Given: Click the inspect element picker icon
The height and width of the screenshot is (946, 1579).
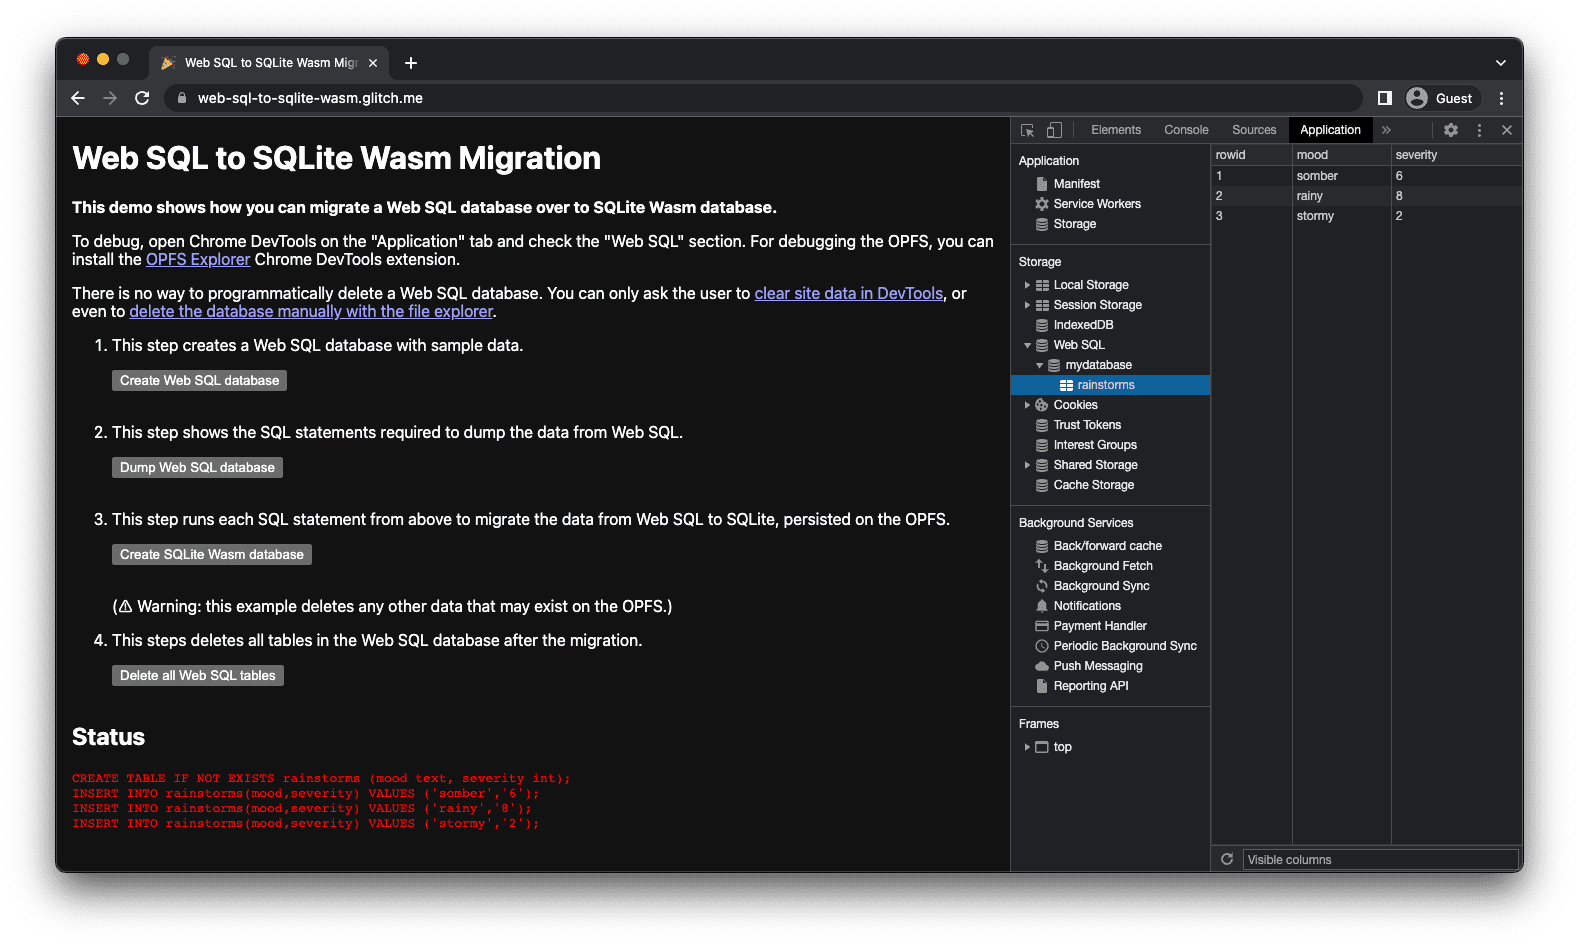Looking at the screenshot, I should pos(1027,130).
